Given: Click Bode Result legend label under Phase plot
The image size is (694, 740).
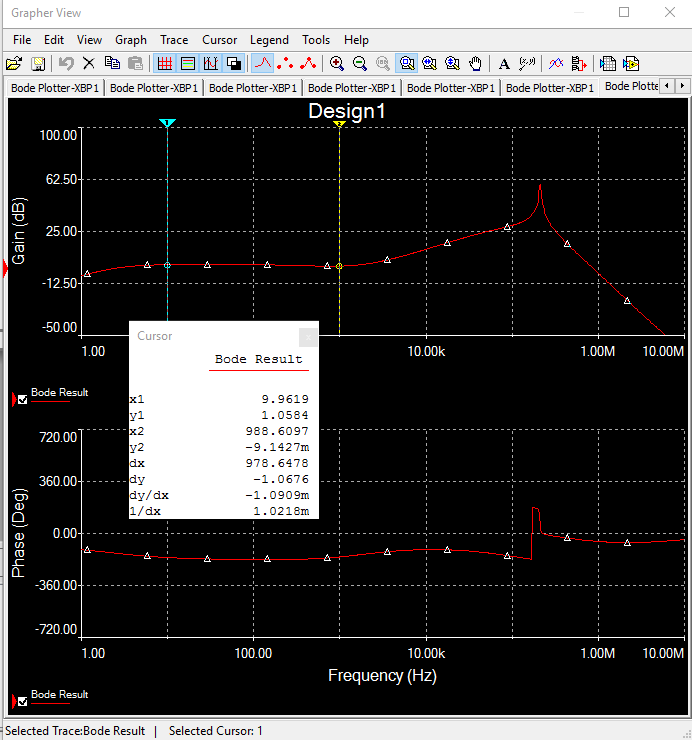Looking at the screenshot, I should [59, 694].
